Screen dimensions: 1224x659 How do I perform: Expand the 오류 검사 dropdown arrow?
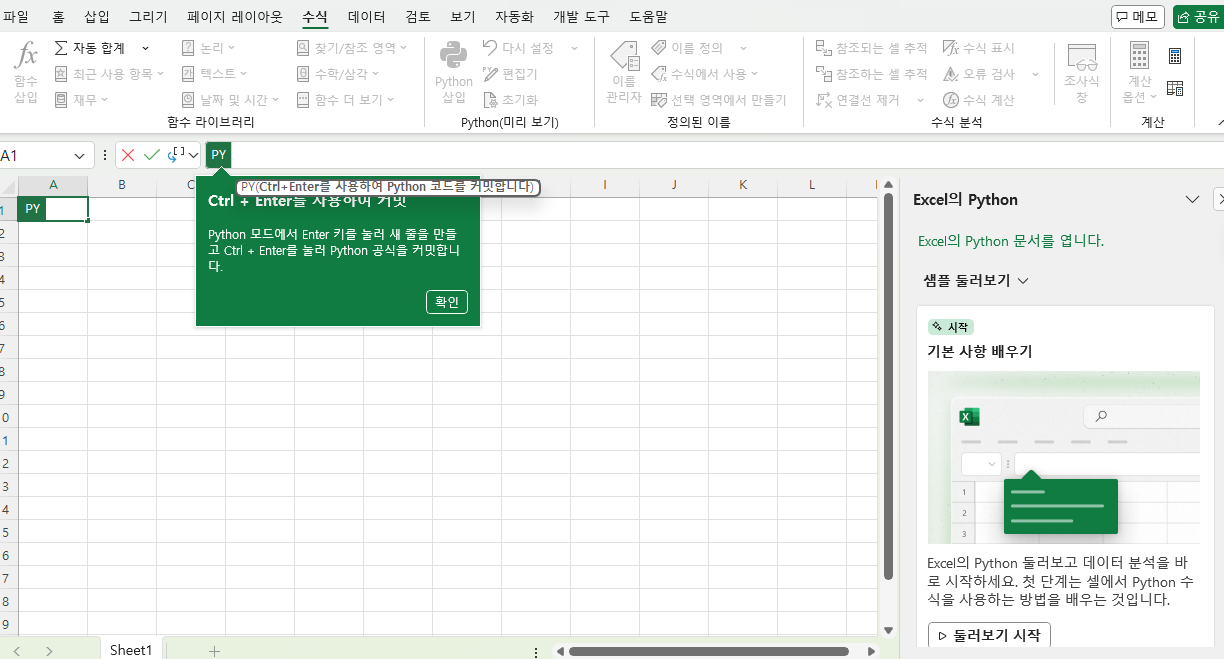tap(1035, 74)
